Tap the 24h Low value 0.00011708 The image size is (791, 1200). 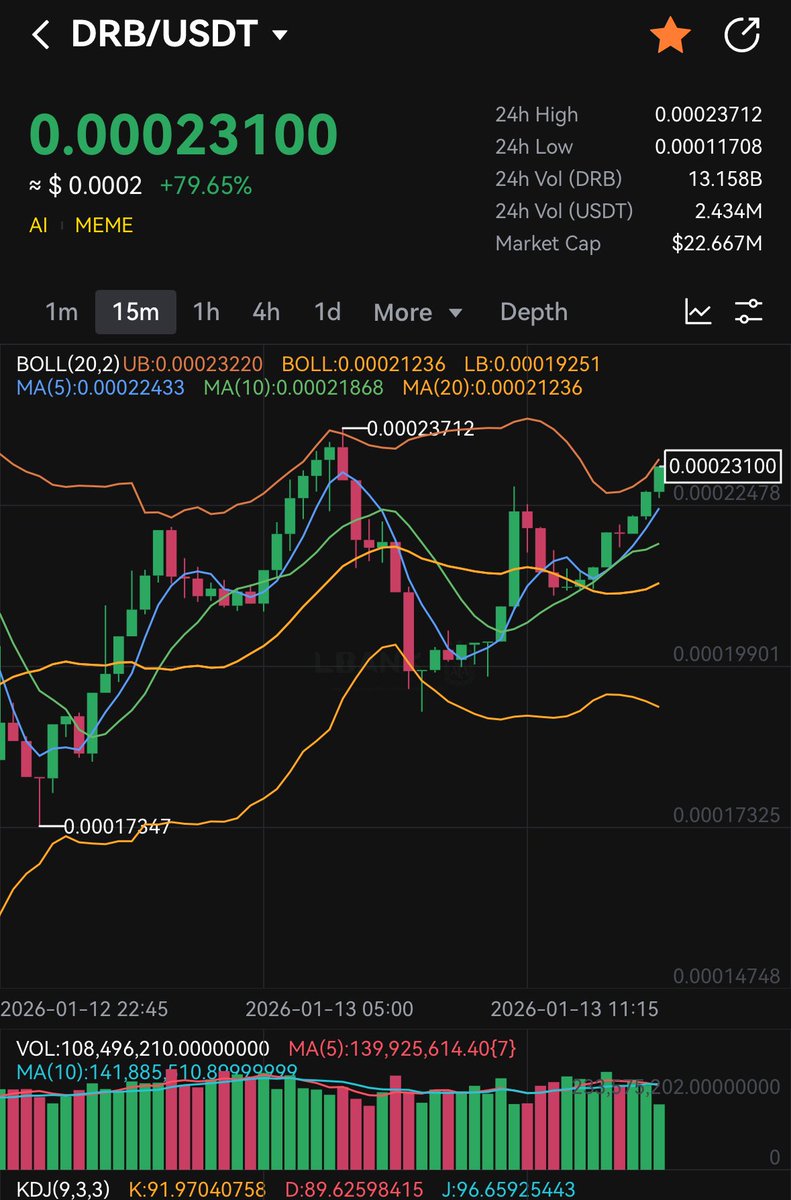coord(708,146)
